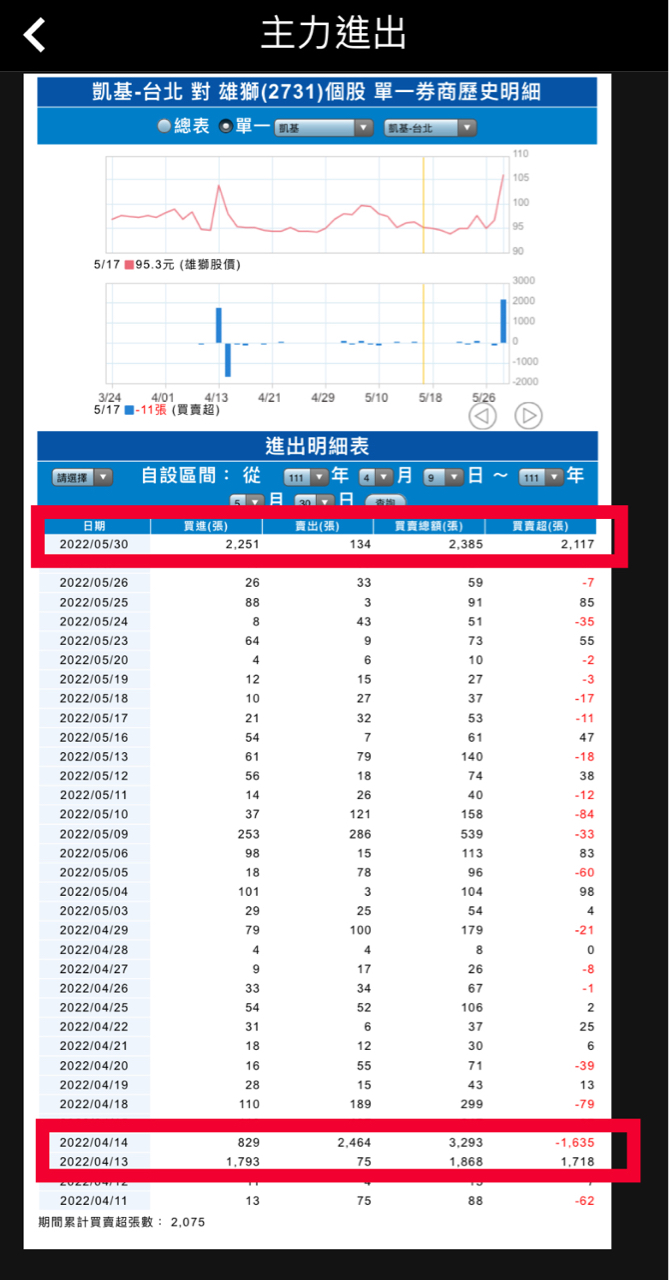Image resolution: width=669 pixels, height=1280 pixels.
Task: Click the 買進(張) column header
Action: [206, 526]
